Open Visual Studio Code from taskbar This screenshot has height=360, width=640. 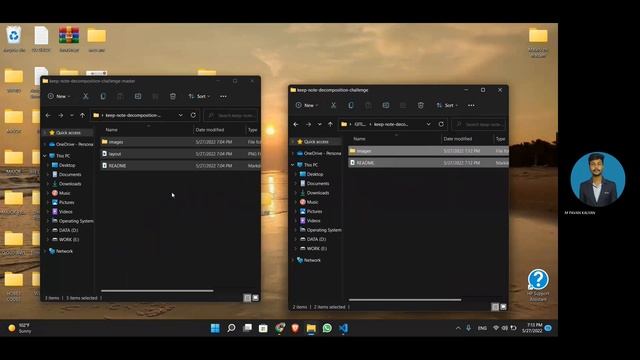point(343,328)
